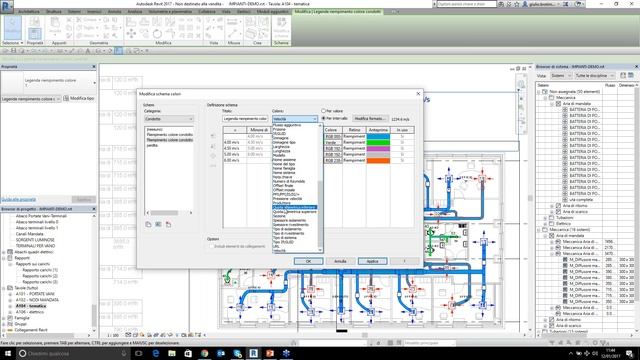The width and height of the screenshot is (640, 360).
Task: Click the orange preview color swatch
Action: pos(378,160)
